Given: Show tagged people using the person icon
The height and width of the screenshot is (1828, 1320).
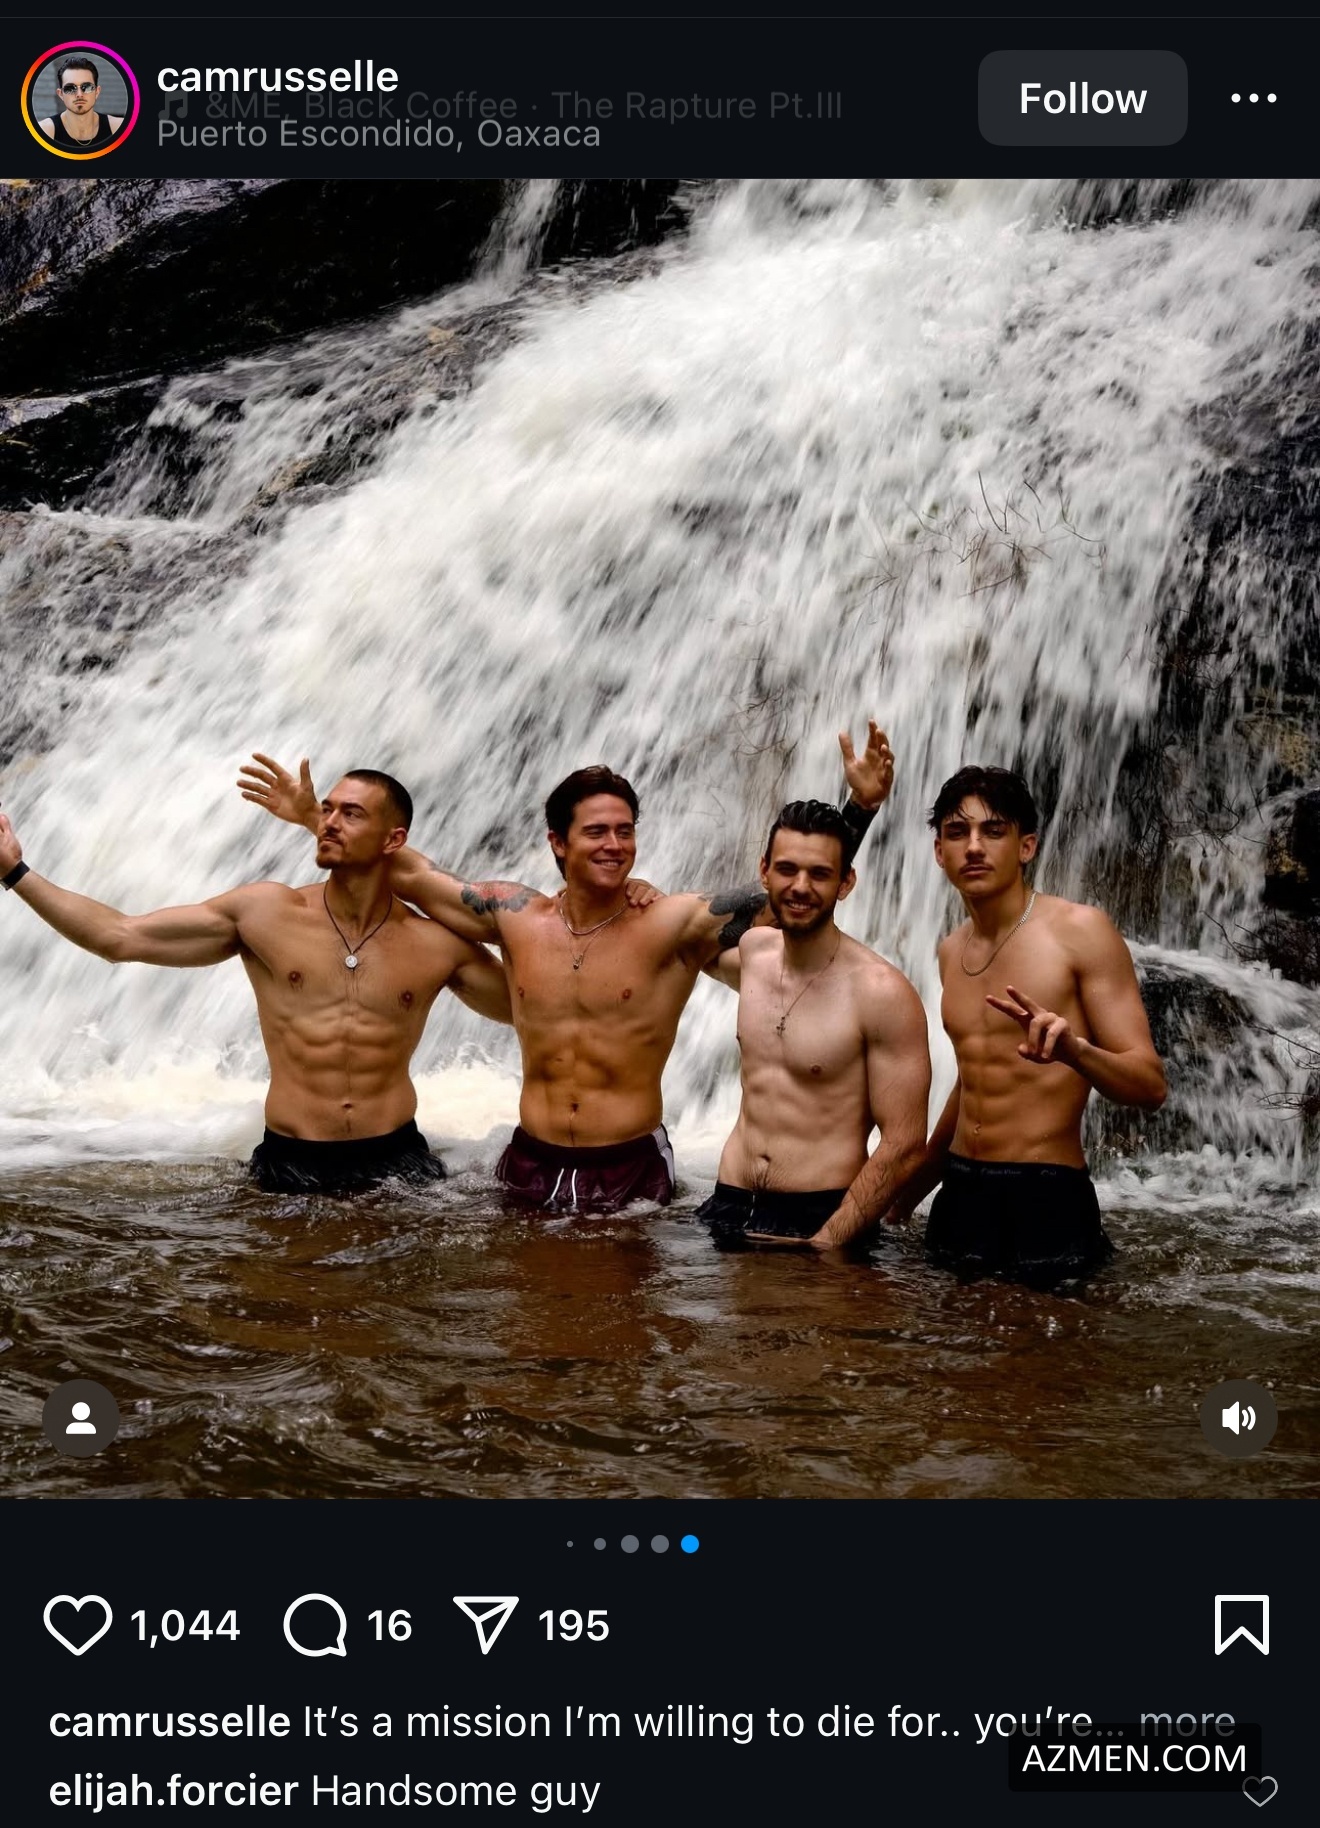Looking at the screenshot, I should pos(80,1418).
